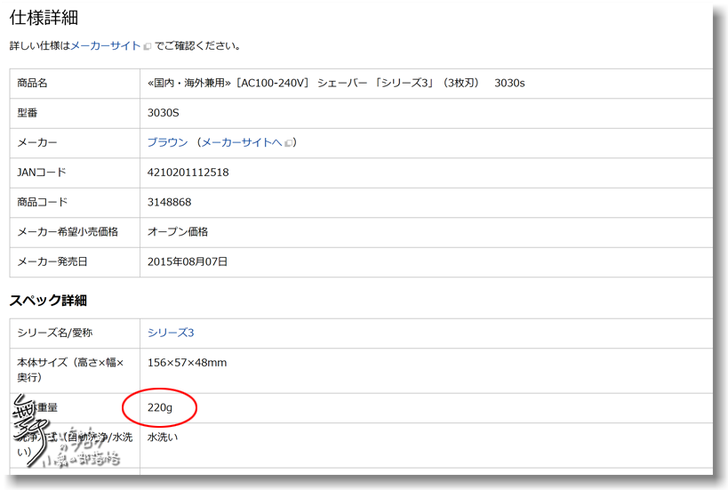Click external-link icon after メーカーサイトへ text

(x=288, y=143)
